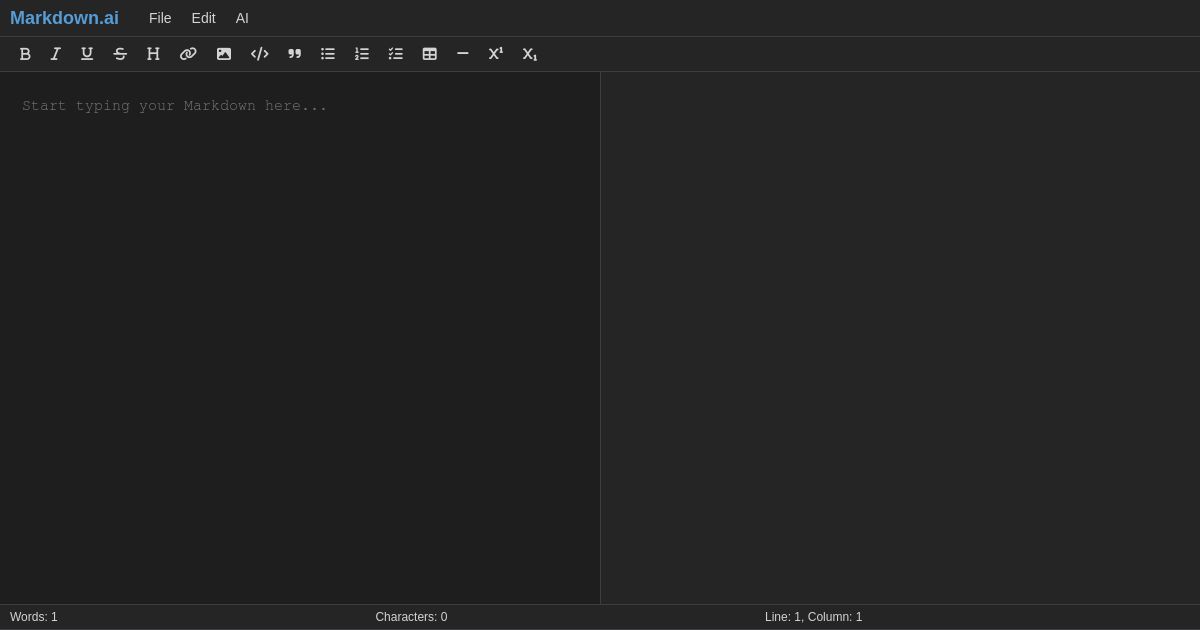Insert a hyperlink
Viewport: 1200px width, 630px height.
click(188, 54)
